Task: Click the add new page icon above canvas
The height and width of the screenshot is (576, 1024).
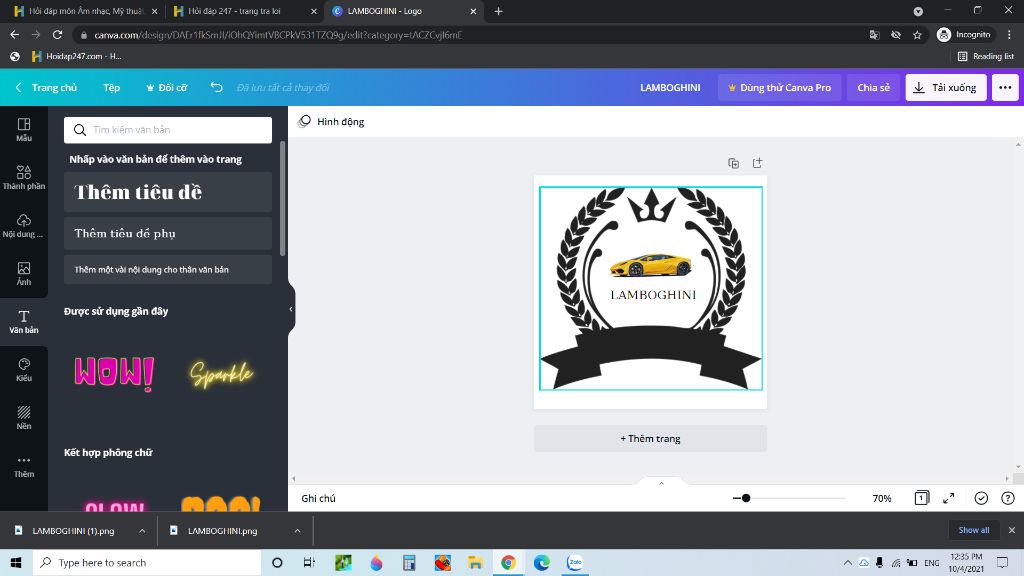Action: (x=757, y=163)
